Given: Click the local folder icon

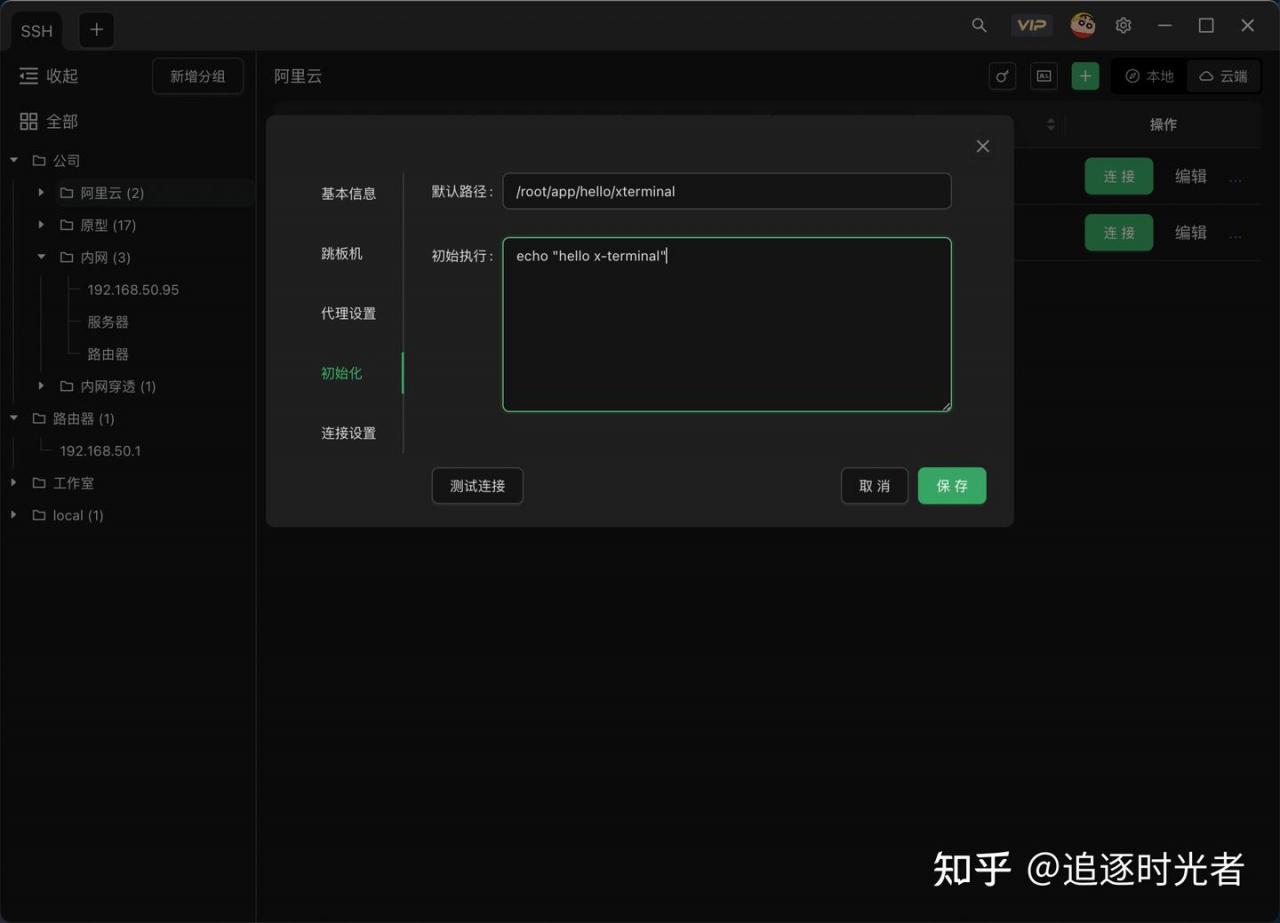Looking at the screenshot, I should (x=39, y=515).
